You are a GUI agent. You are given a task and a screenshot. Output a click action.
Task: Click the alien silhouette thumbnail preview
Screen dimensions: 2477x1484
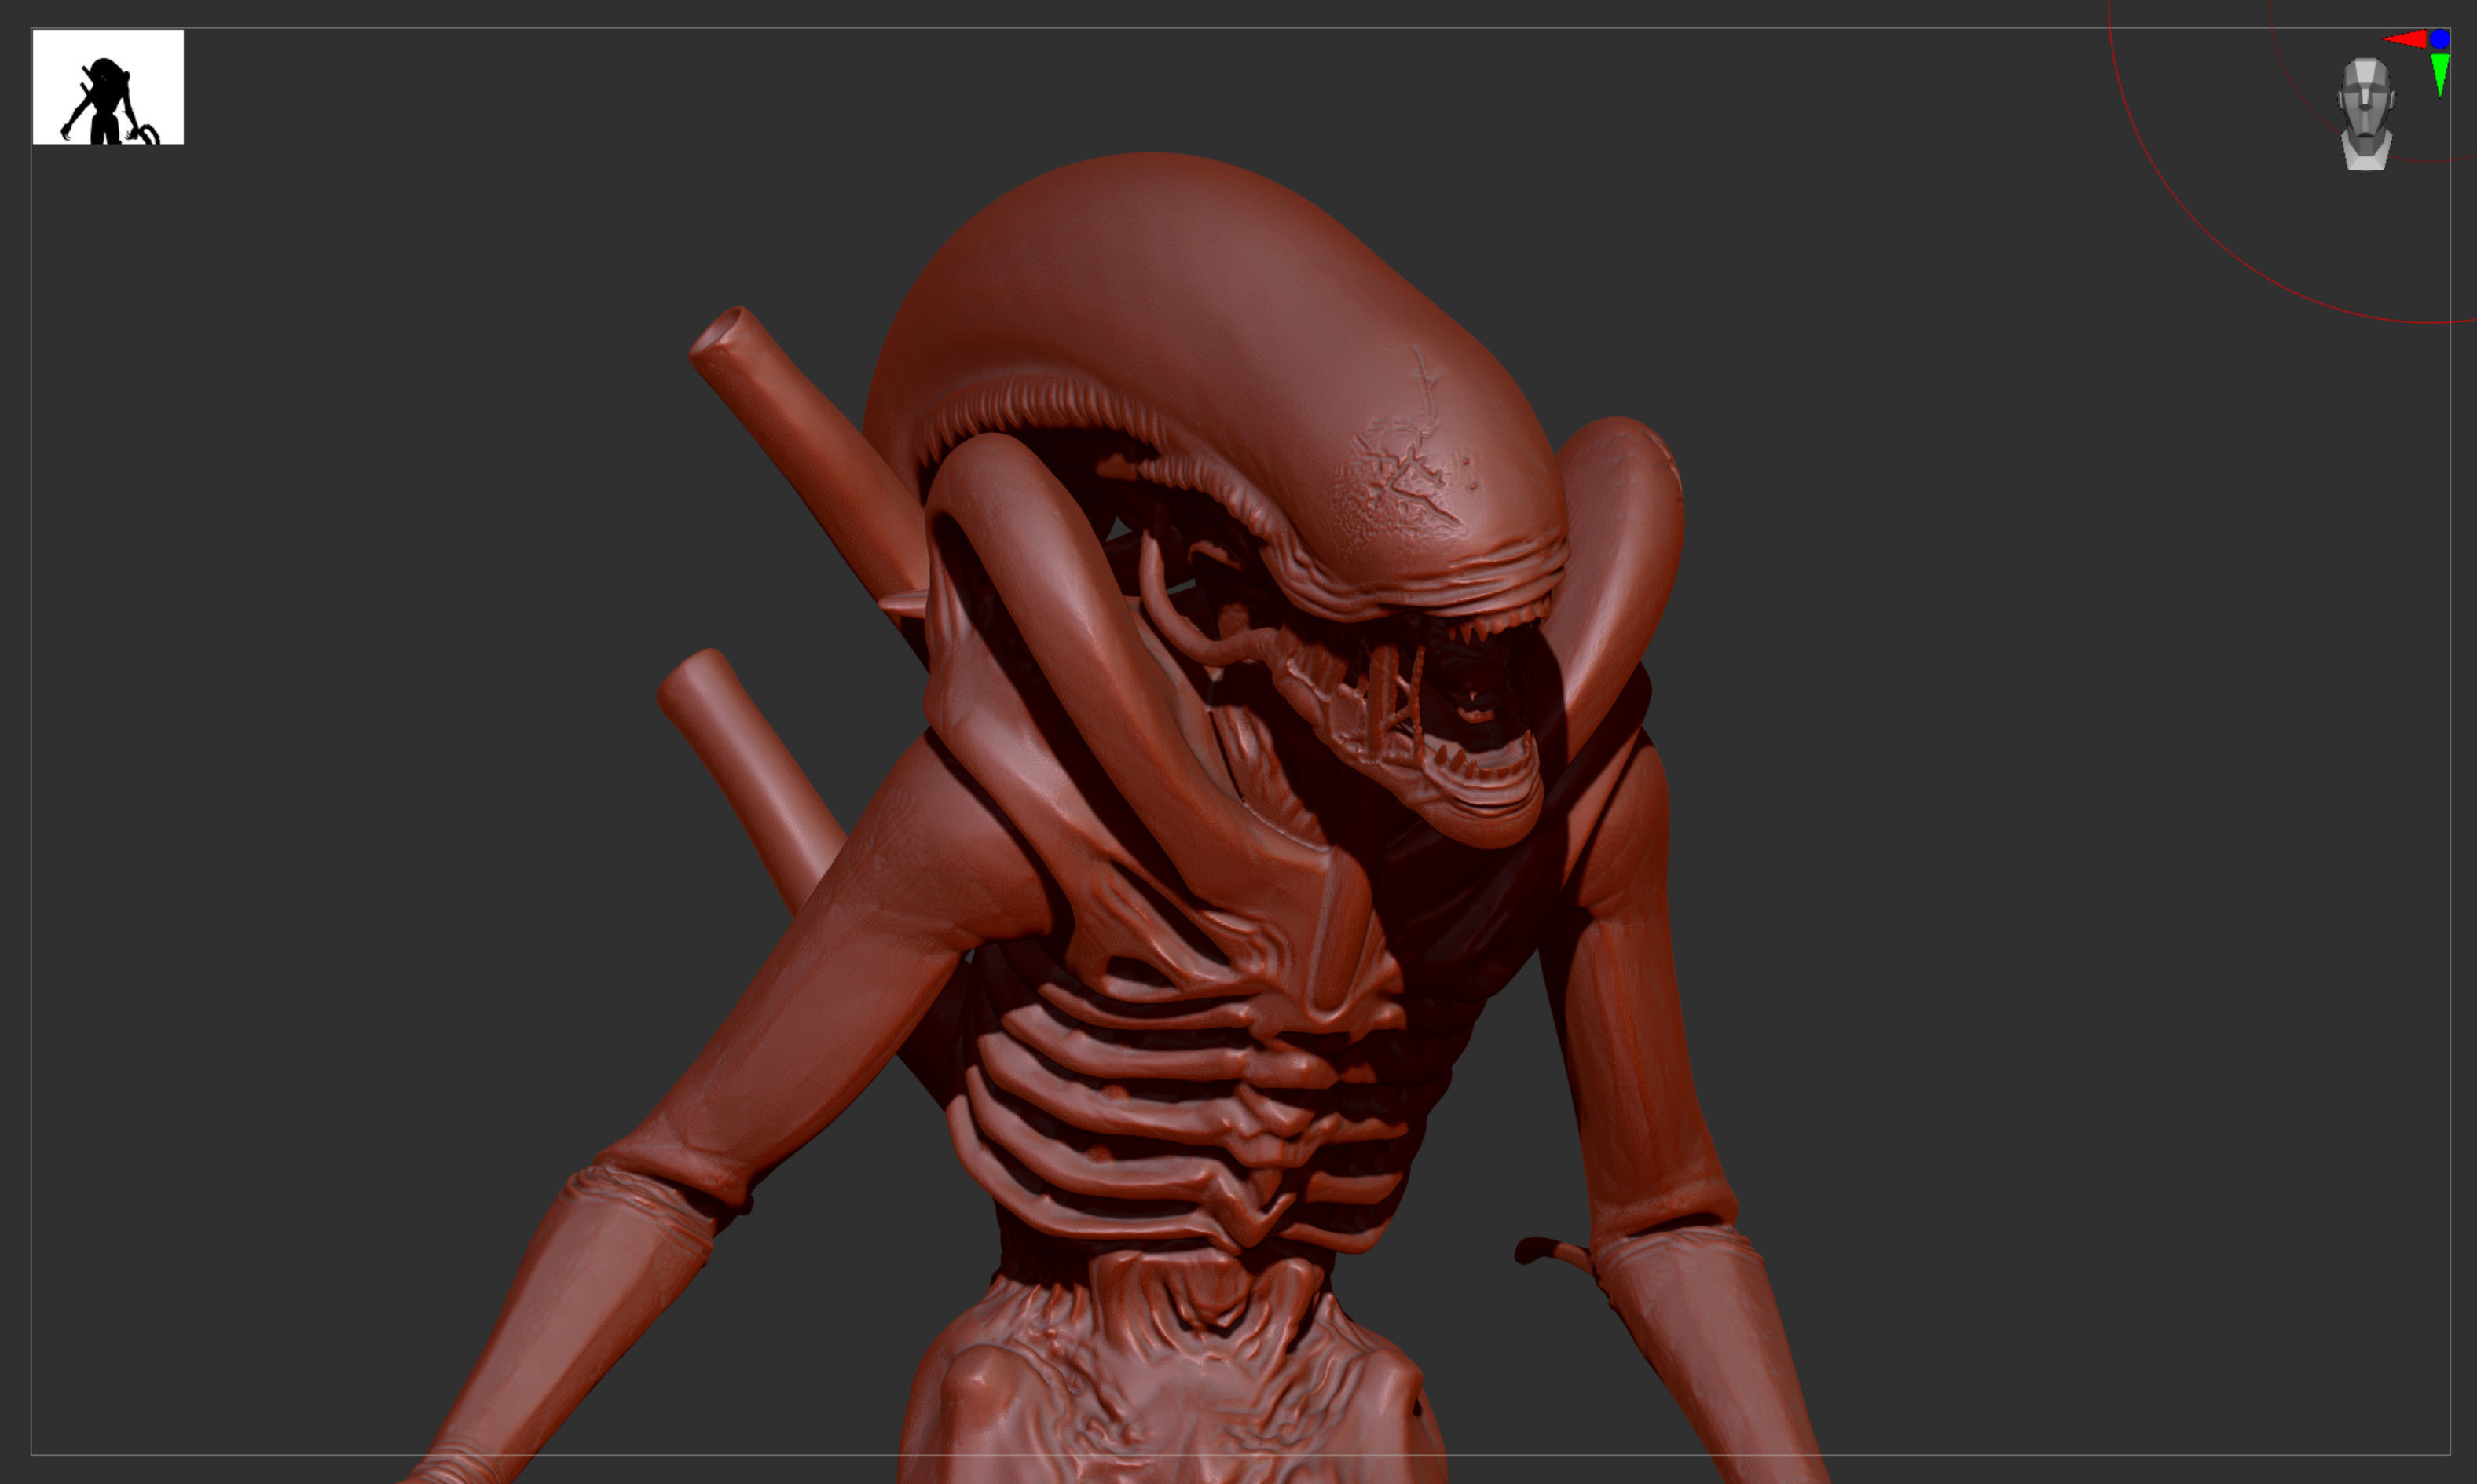coord(108,87)
